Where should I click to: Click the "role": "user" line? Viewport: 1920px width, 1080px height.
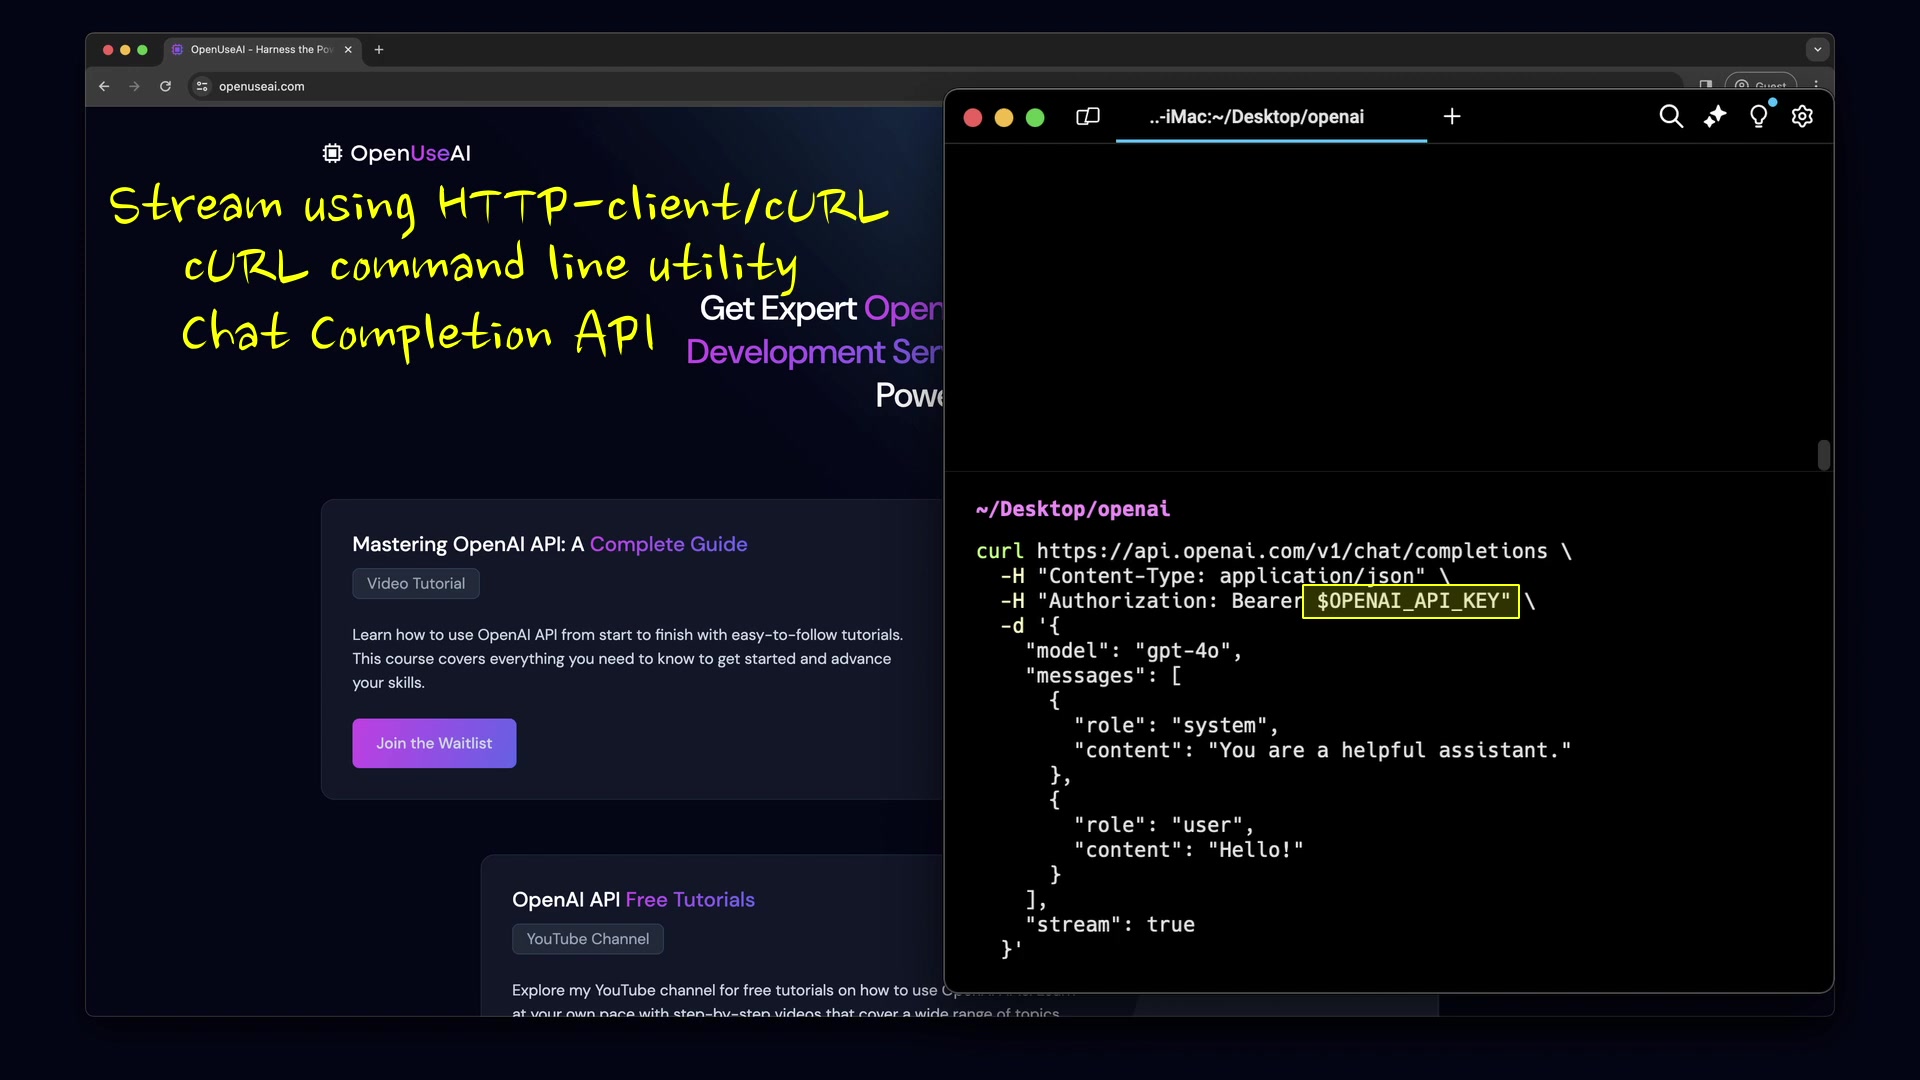(1164, 825)
